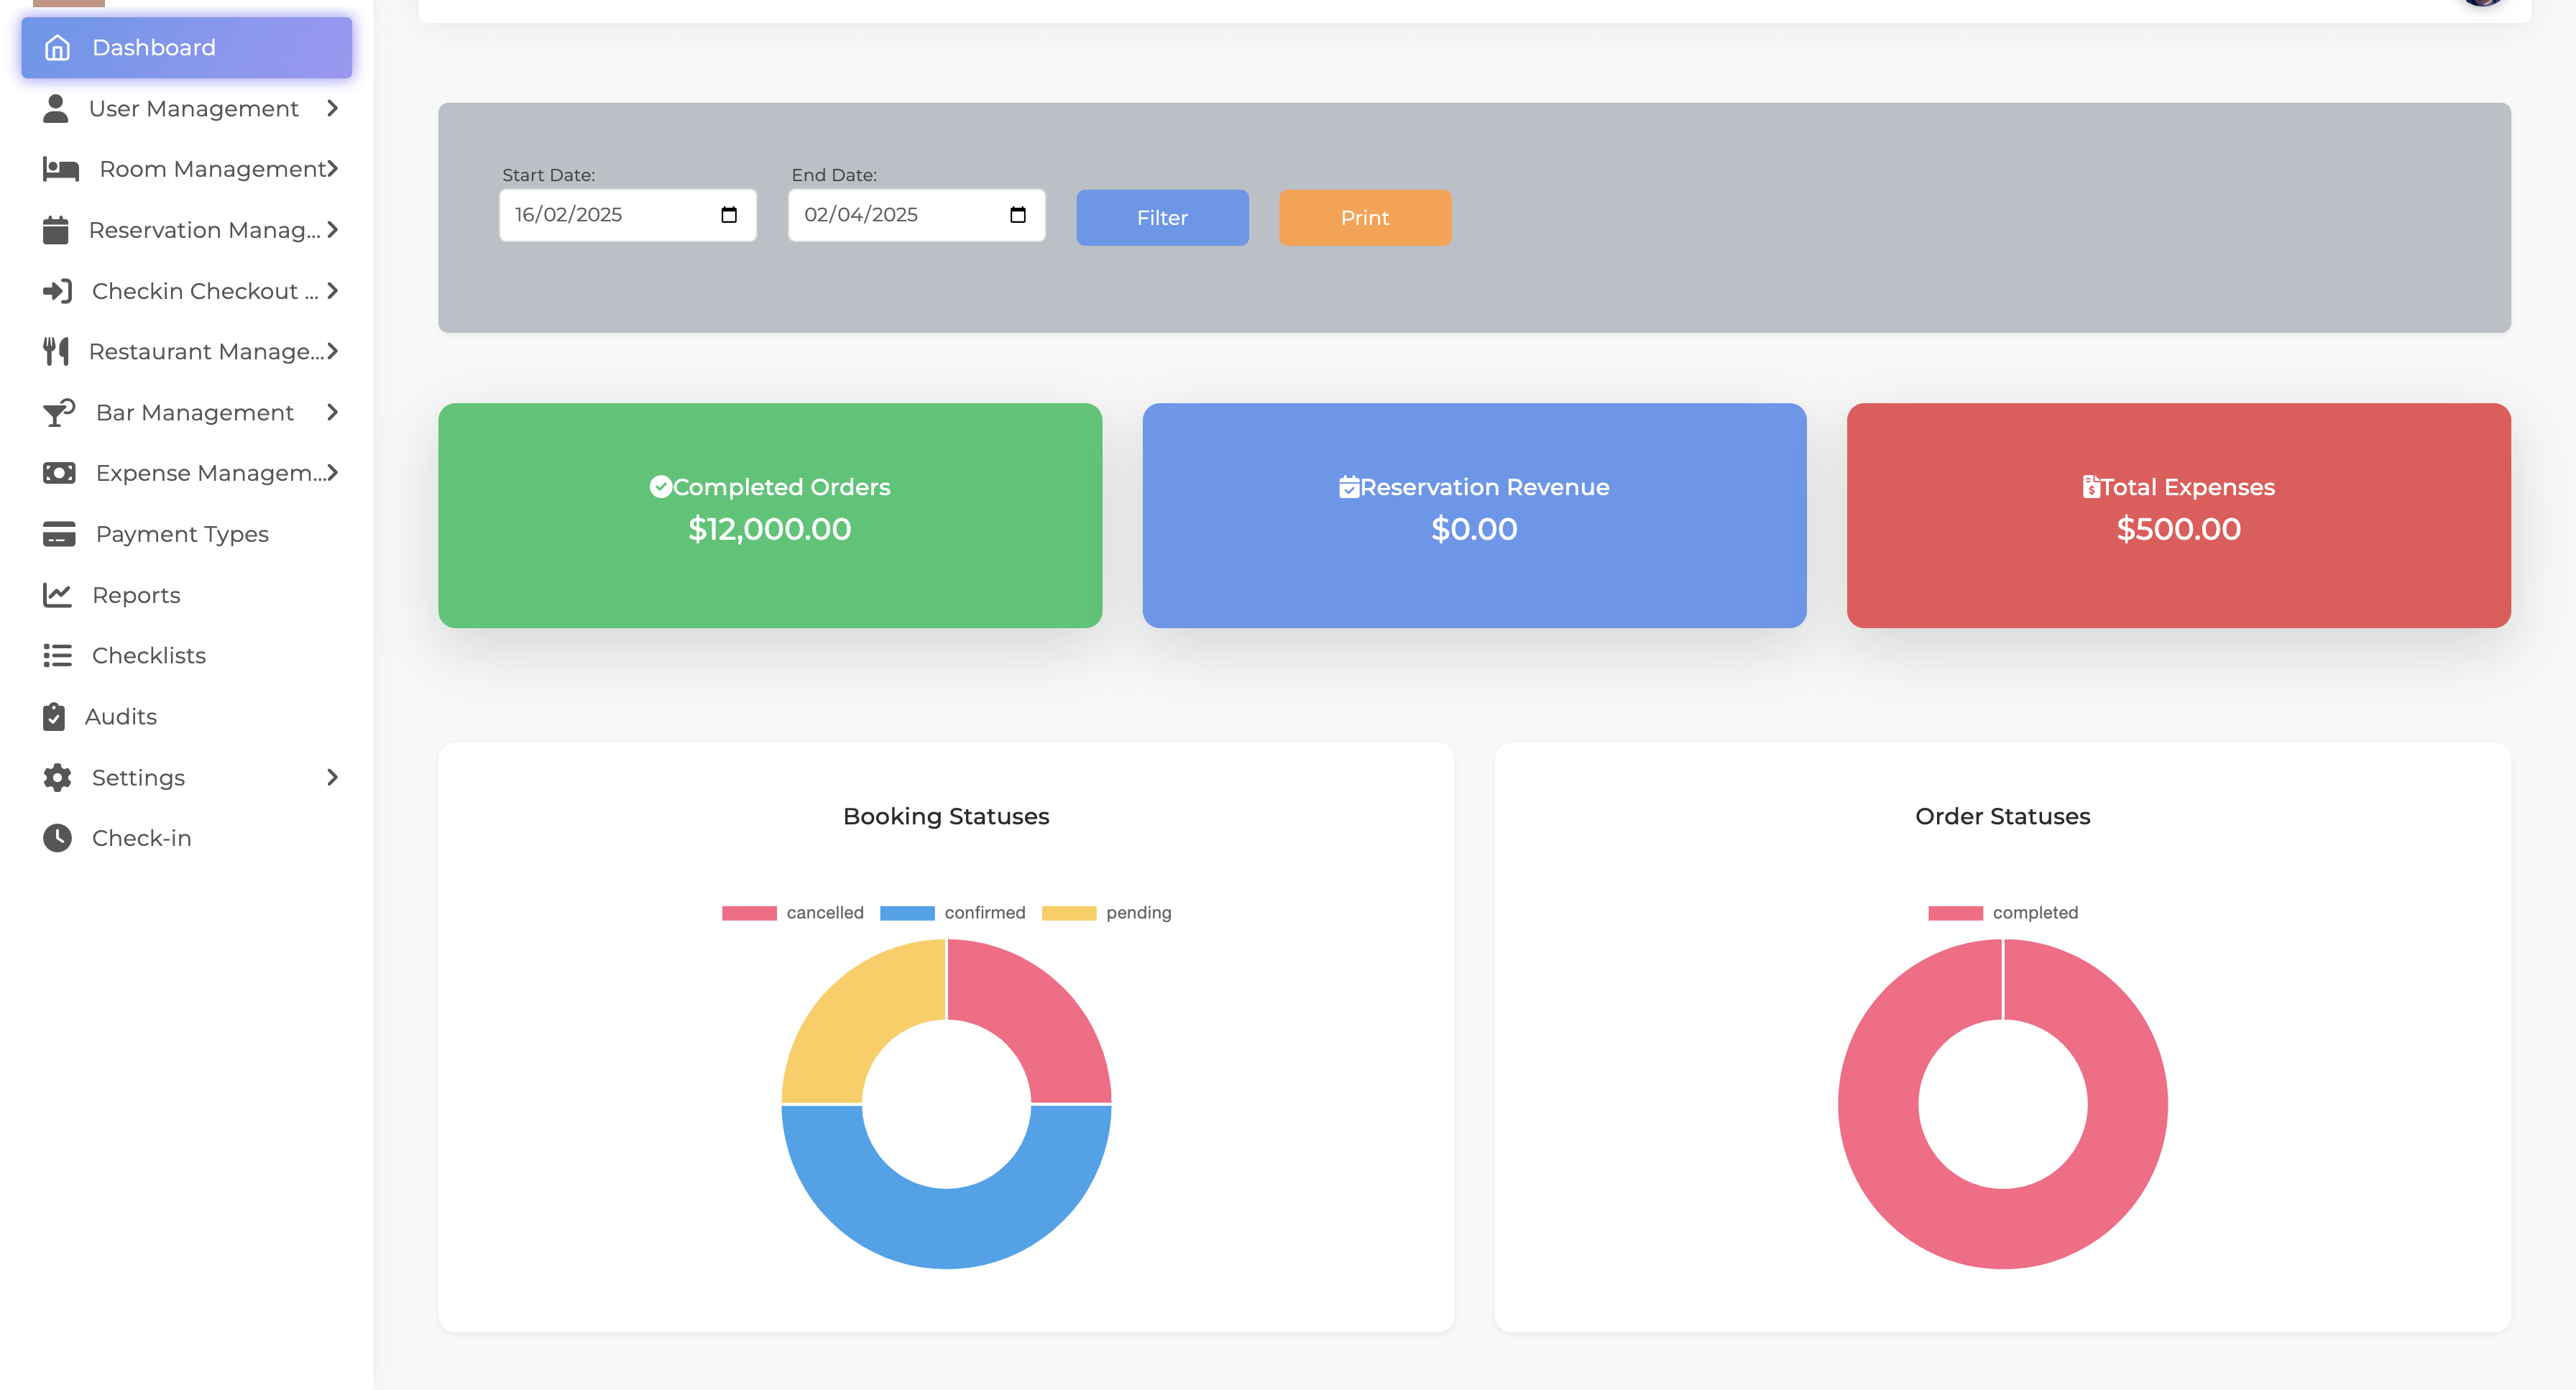Screen dimensions: 2576x1390
Task: Expand the Bar Management submenu chevron
Action: tap(333, 412)
